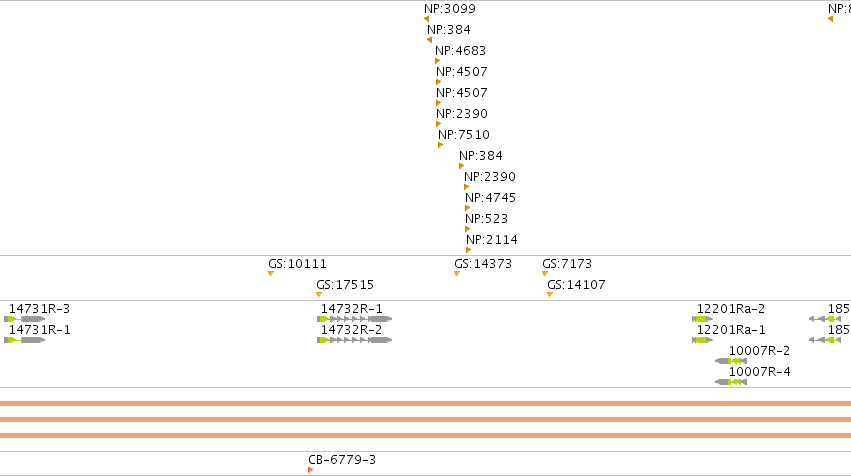This screenshot has height=476, width=851.
Task: Click the NP:3099 insertion marker triangle
Action: (x=426, y=19)
